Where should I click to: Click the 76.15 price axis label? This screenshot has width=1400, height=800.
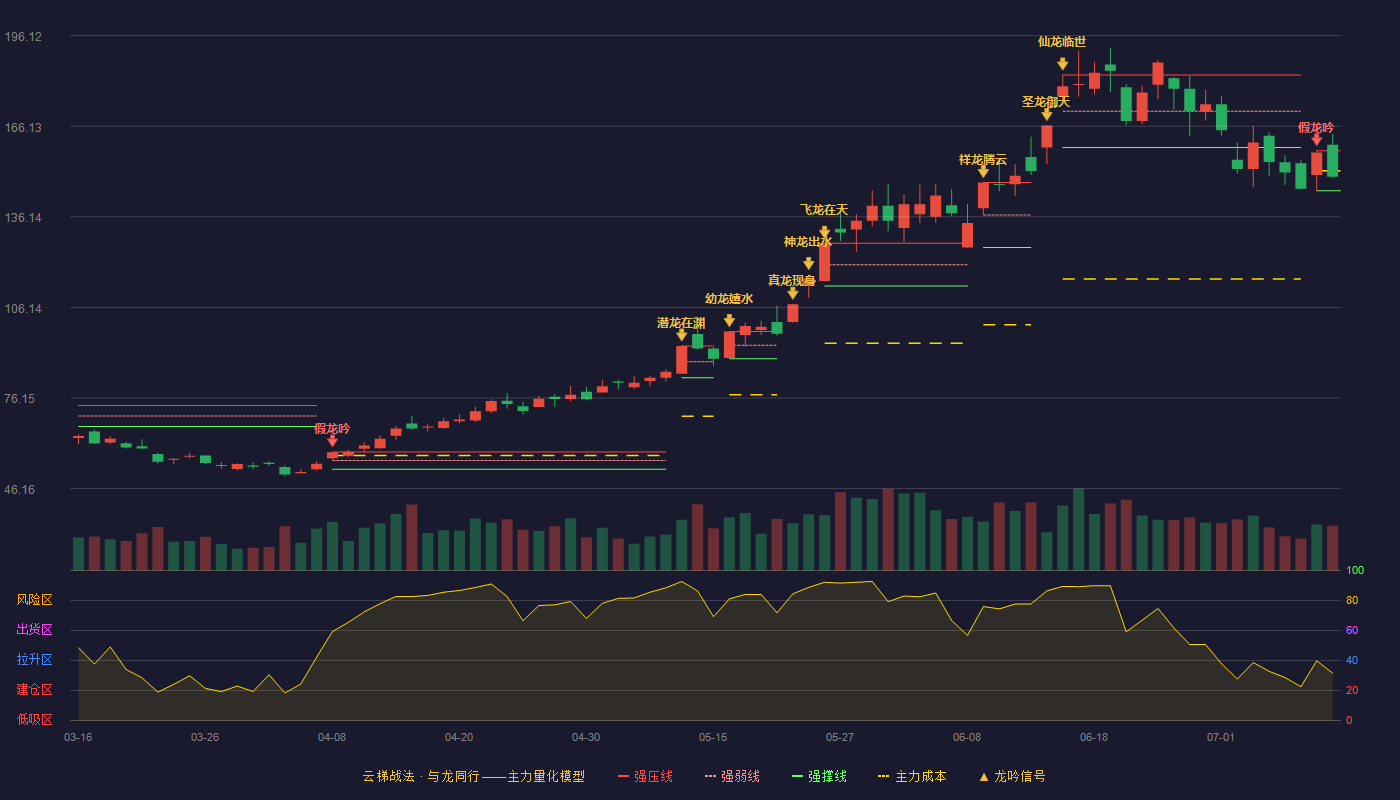tap(20, 398)
